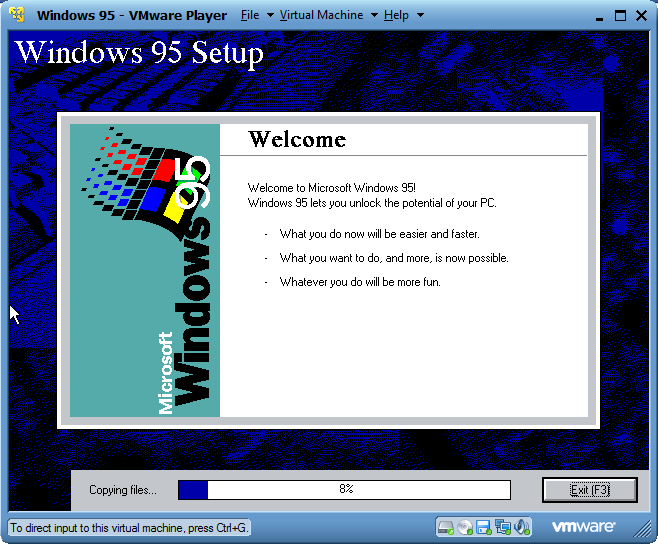Click the vmware logo in status bar

coord(583,527)
